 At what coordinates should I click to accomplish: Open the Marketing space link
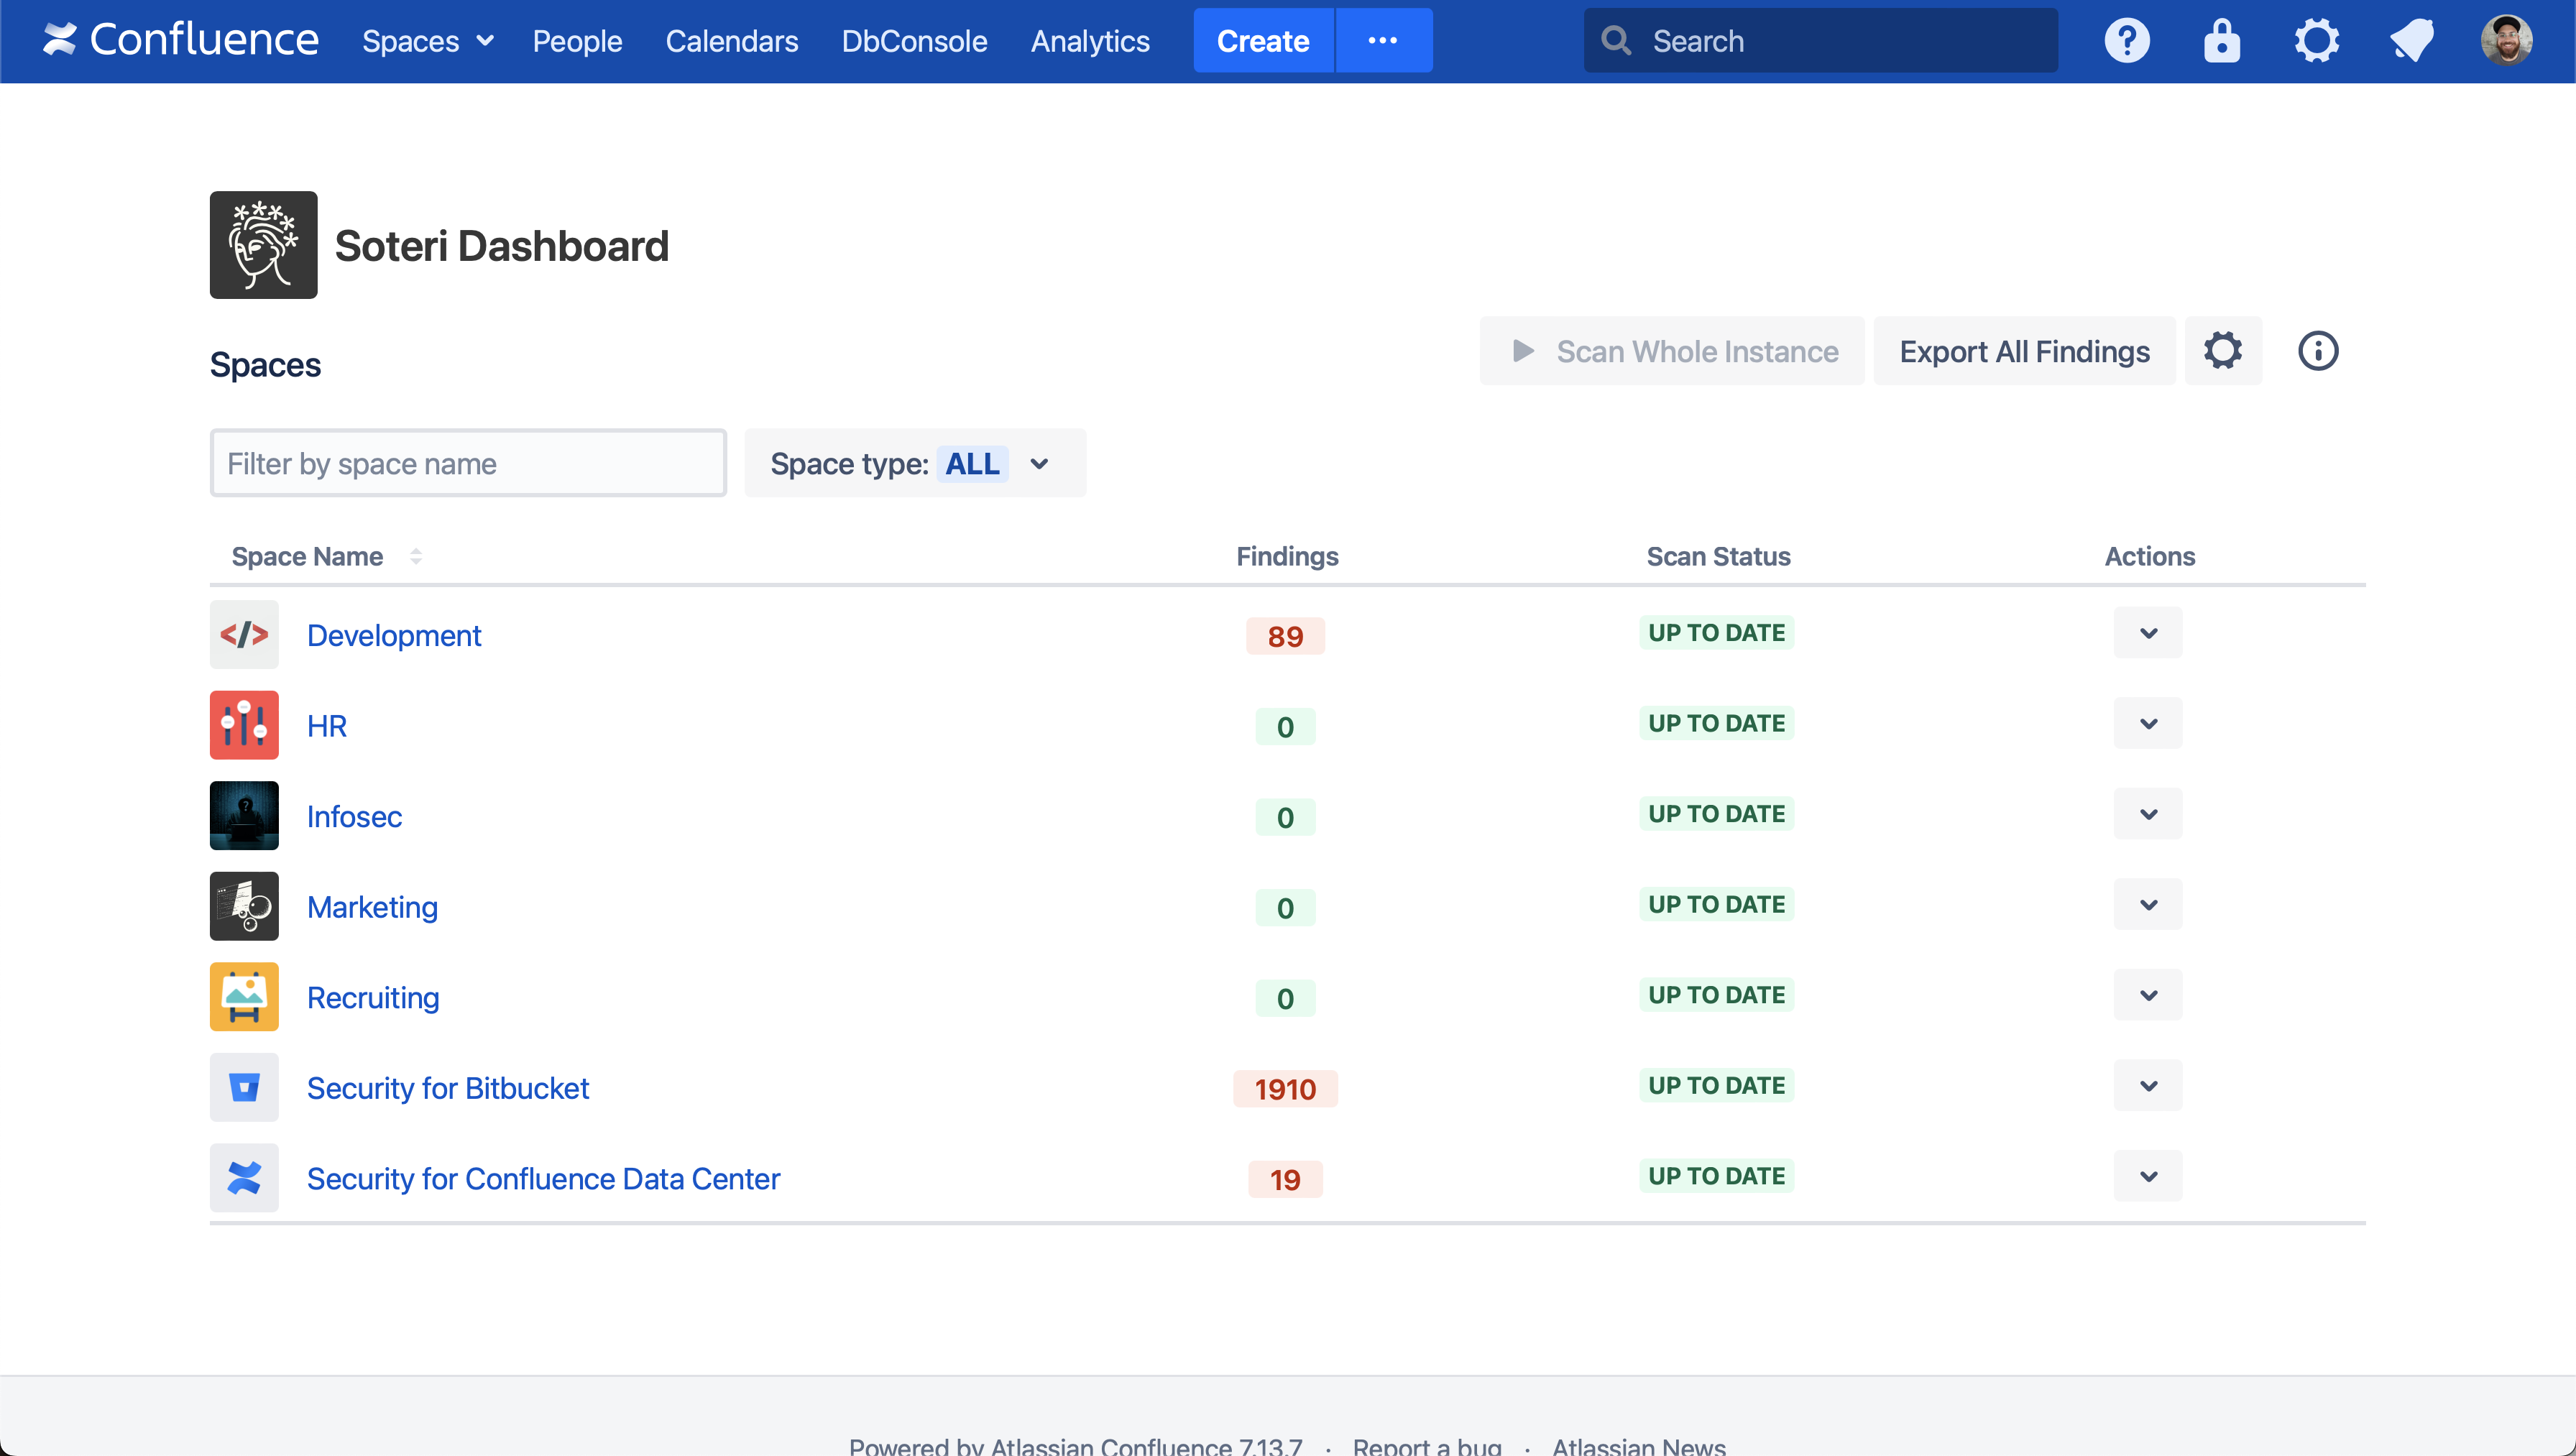tap(372, 907)
